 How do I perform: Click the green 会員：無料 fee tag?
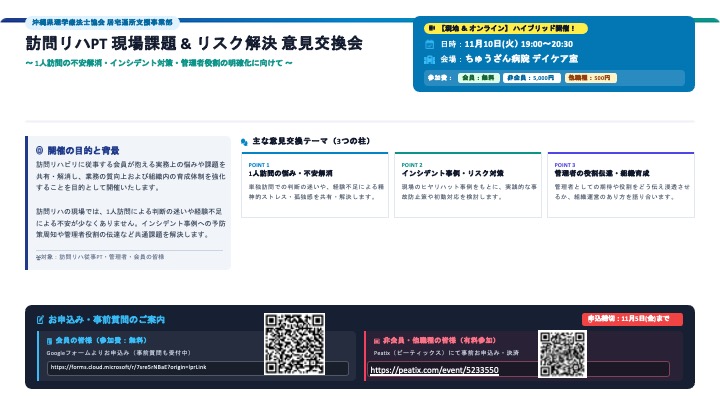(x=478, y=78)
